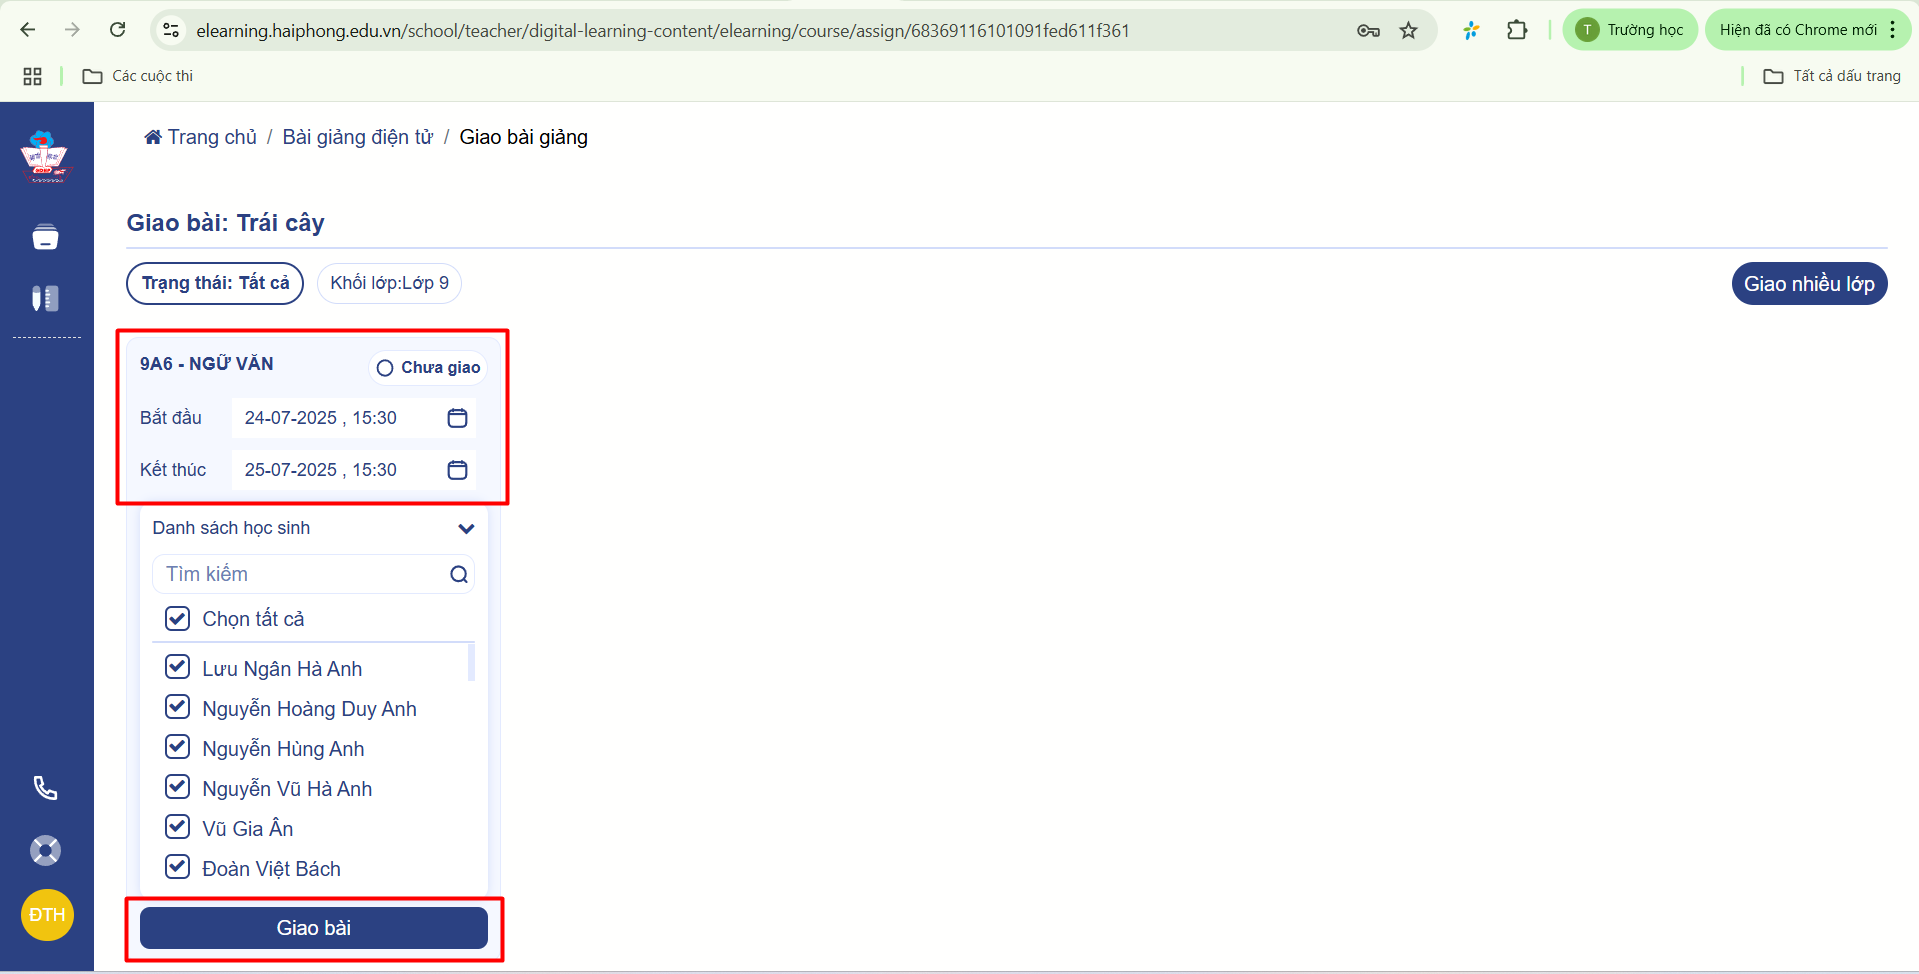Viewport: 1919px width, 974px height.
Task: Reload the page in the browser
Action: pyautogui.click(x=118, y=30)
